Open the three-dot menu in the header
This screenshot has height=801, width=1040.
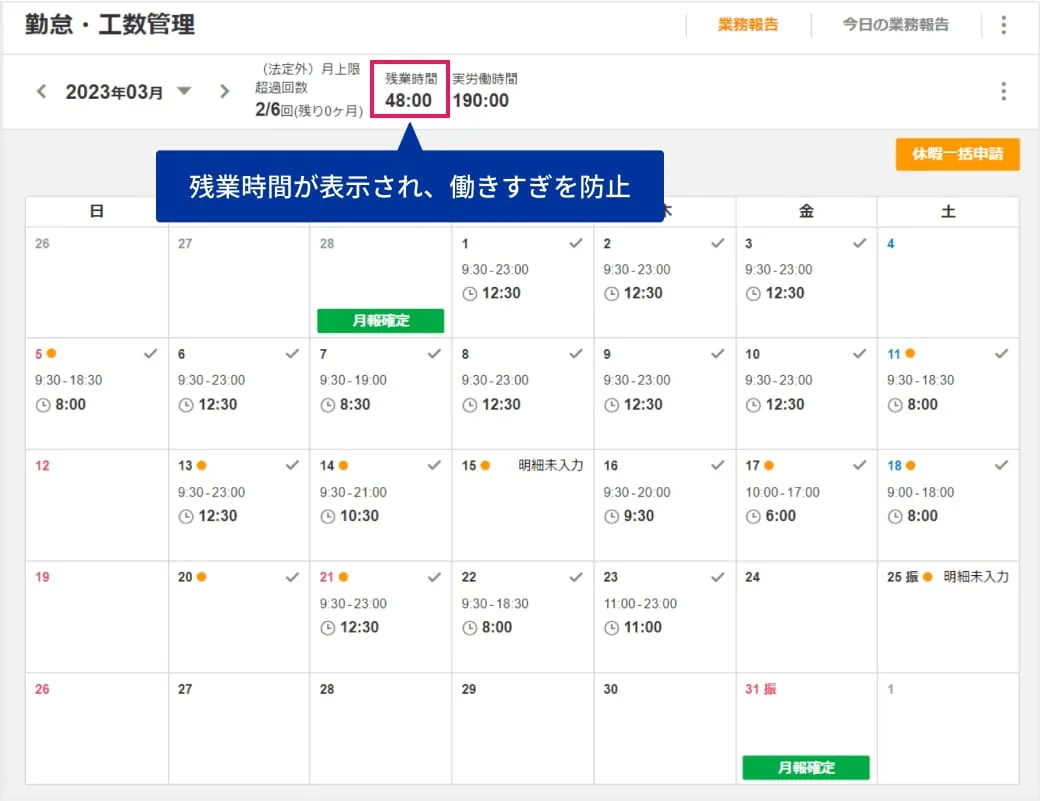pos(1004,25)
